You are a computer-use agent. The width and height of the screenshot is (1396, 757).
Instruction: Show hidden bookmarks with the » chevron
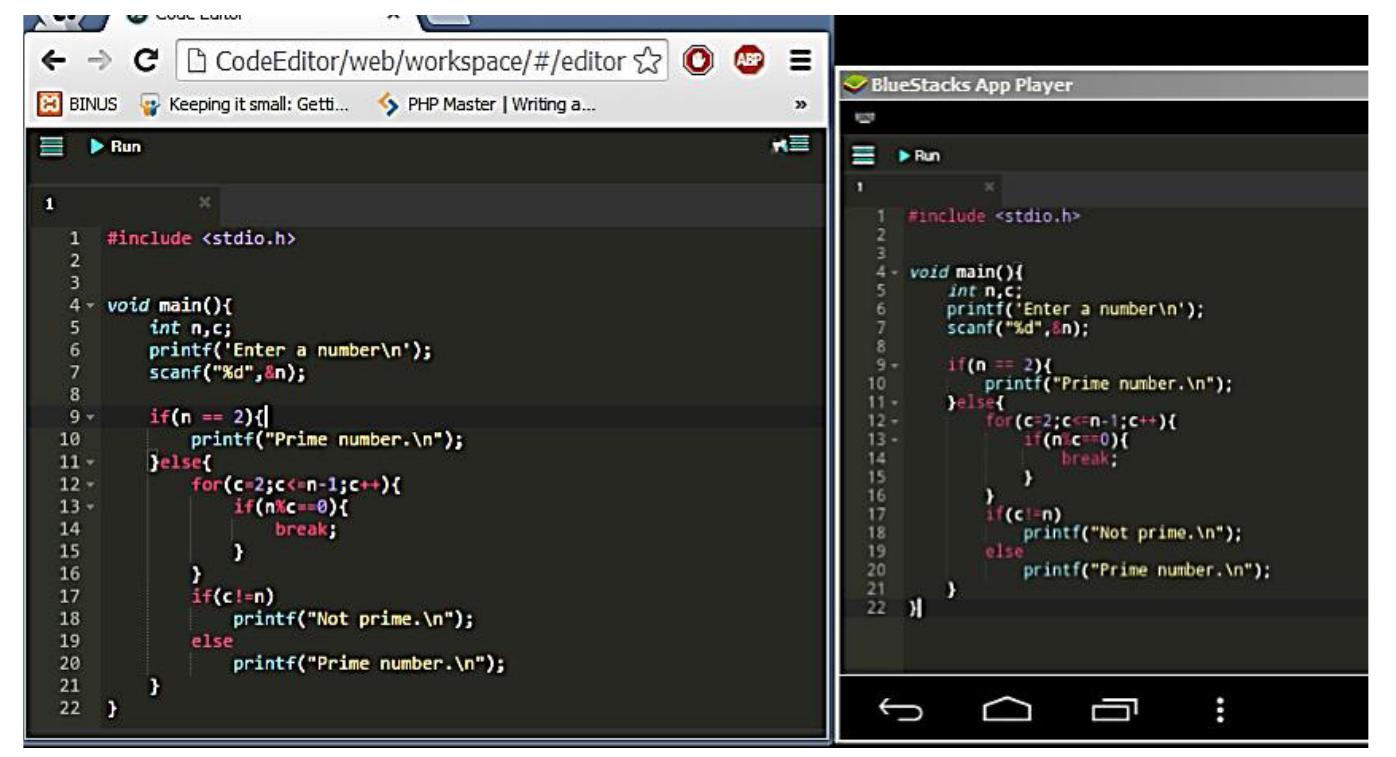pos(802,105)
